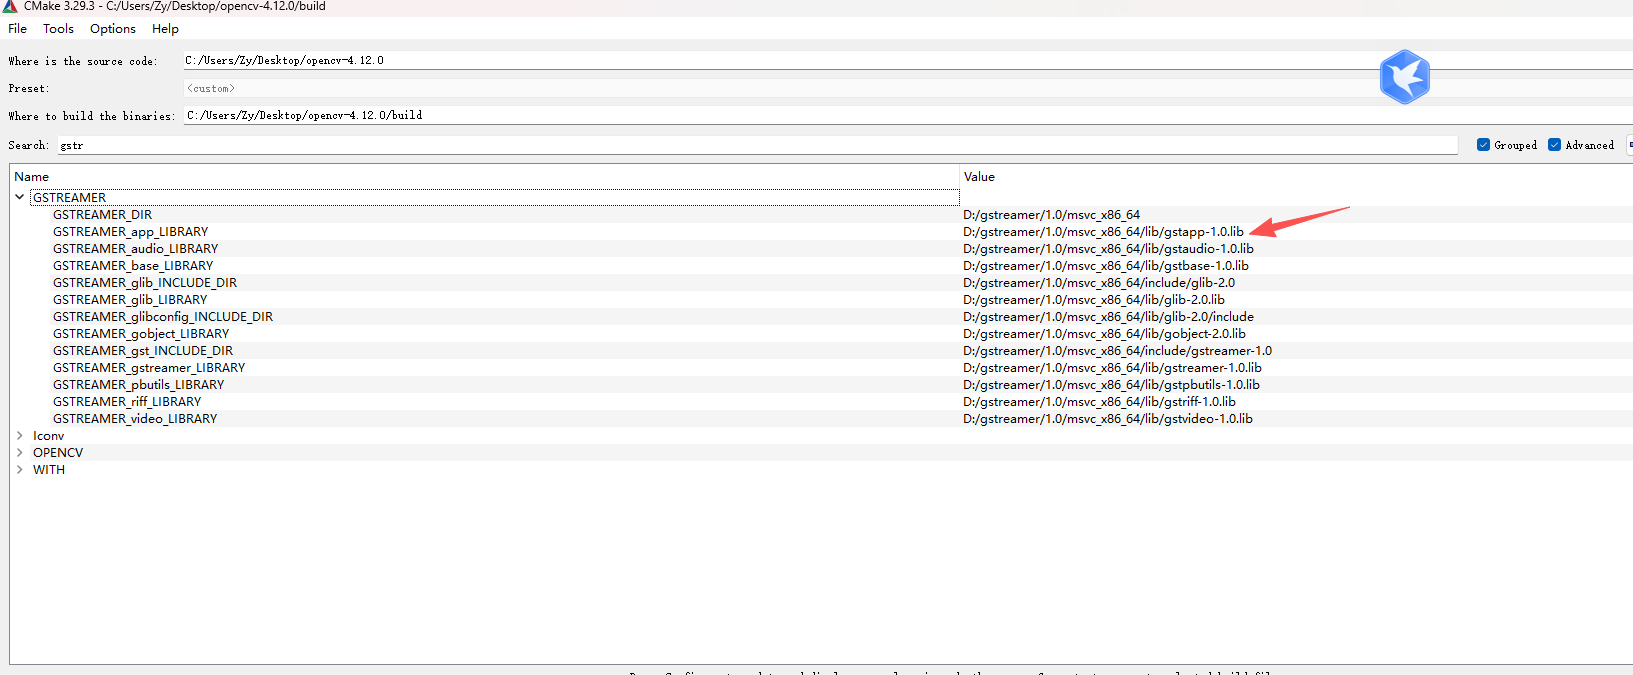Click the gstvideo-1.0.lib path value
This screenshot has width=1633, height=675.
[x=1108, y=418]
